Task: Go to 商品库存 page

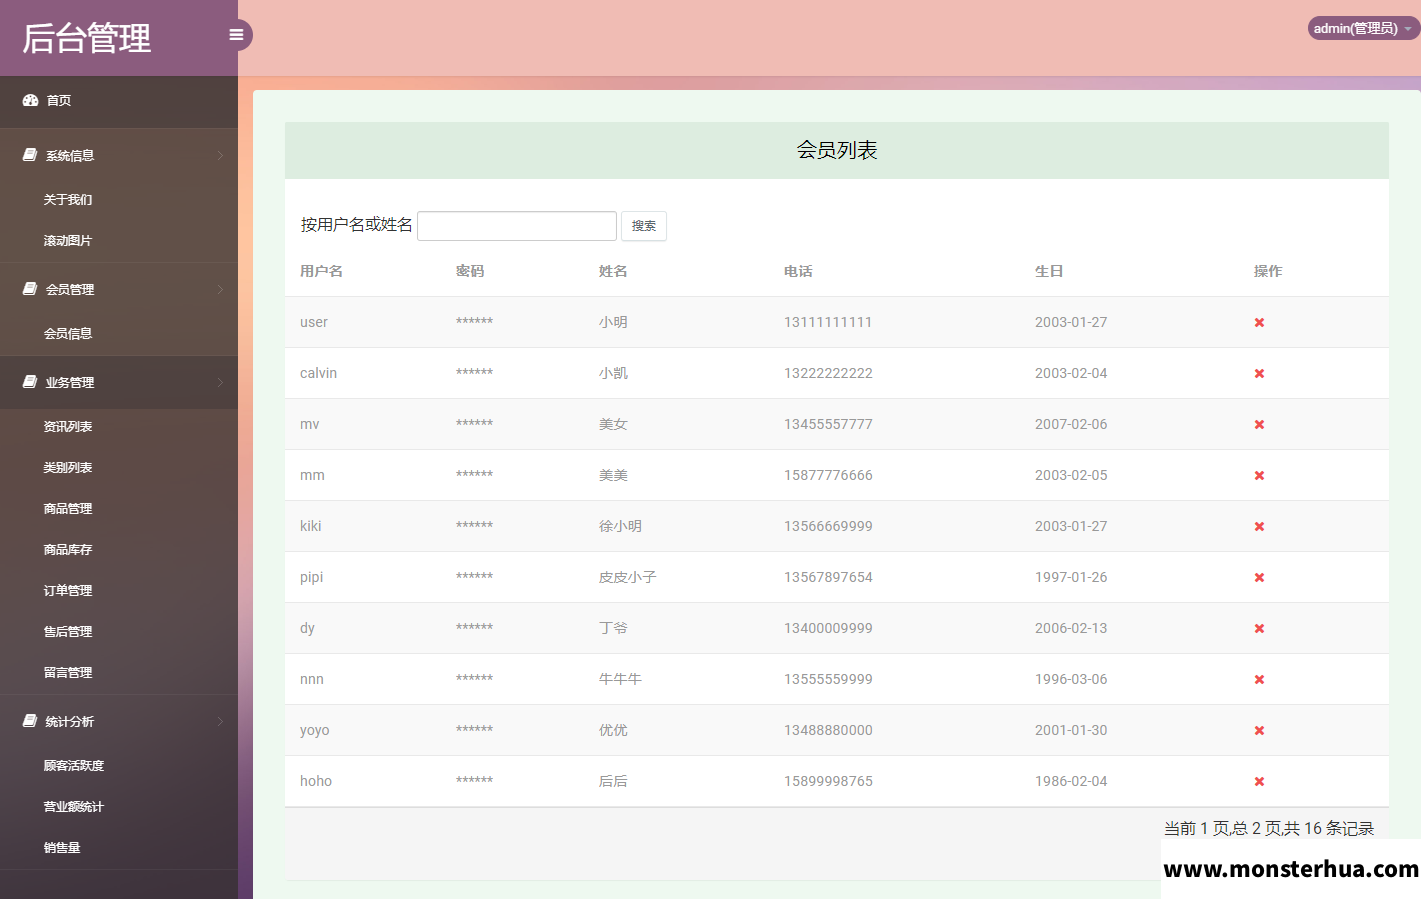Action: click(68, 550)
